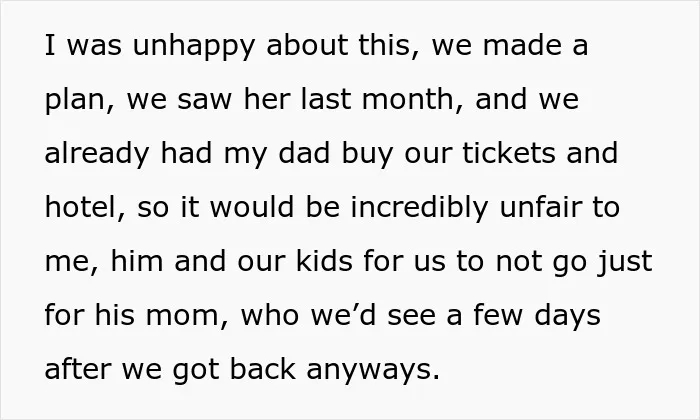The width and height of the screenshot is (700, 420).
Task: Click on the word "dad"
Action: click(x=304, y=152)
